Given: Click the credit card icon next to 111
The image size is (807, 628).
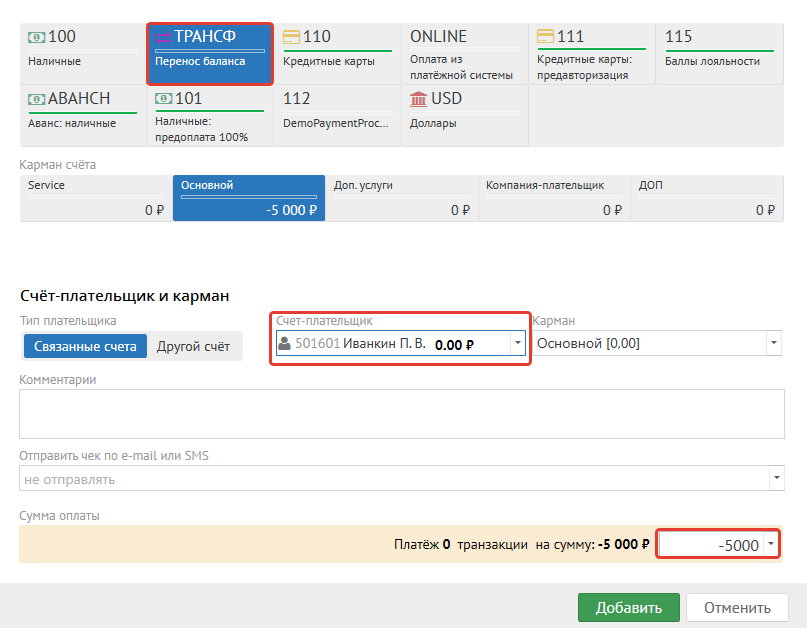Looking at the screenshot, I should 545,37.
